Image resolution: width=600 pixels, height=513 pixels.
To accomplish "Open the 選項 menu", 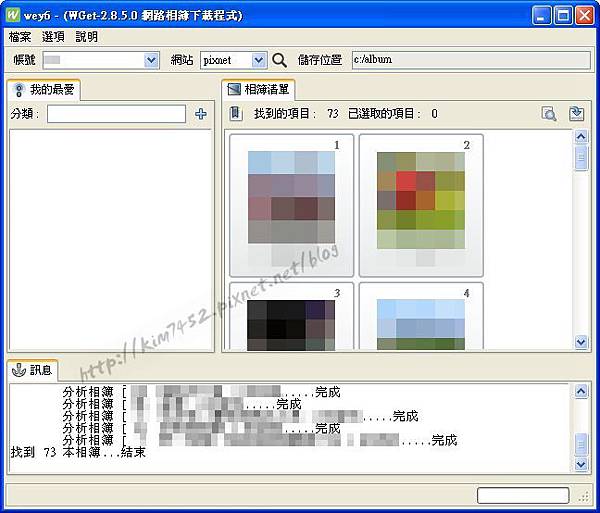I will (x=53, y=37).
